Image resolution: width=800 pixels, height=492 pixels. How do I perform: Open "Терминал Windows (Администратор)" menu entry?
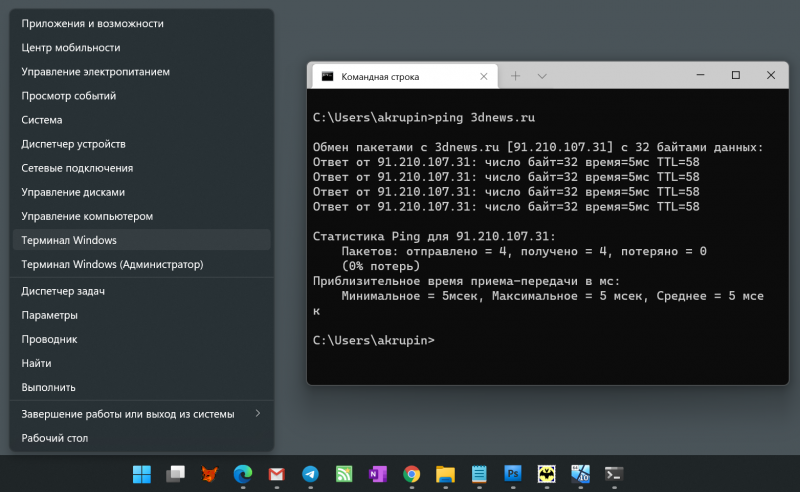tap(112, 265)
